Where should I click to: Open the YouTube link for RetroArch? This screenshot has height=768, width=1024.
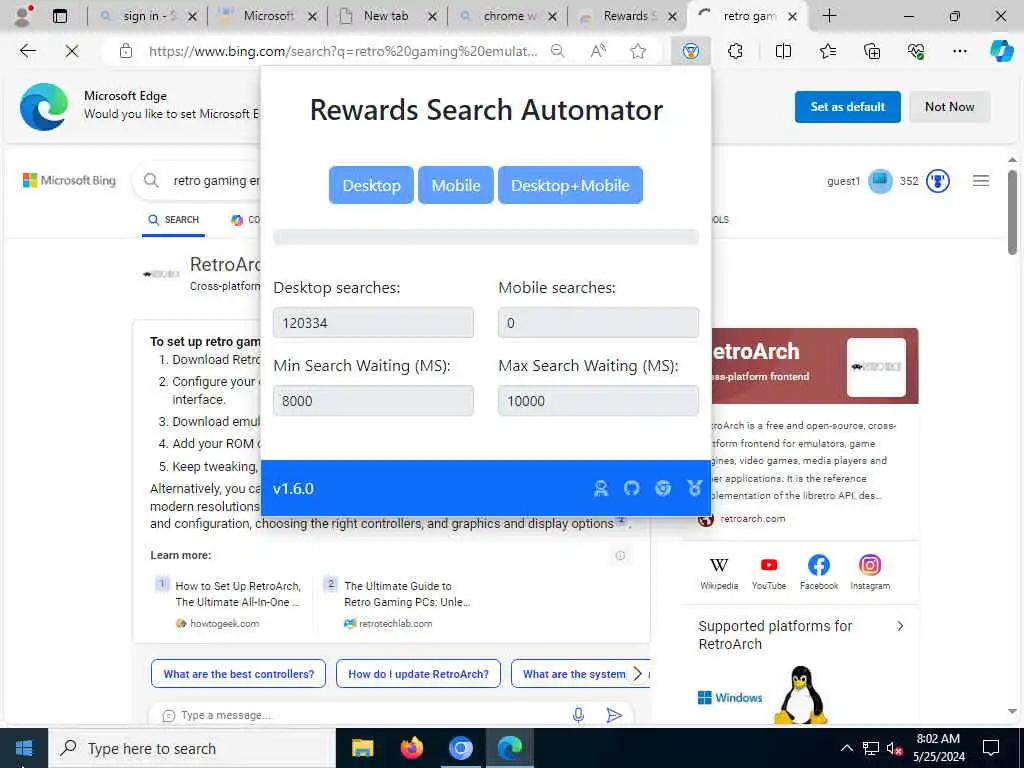(769, 573)
